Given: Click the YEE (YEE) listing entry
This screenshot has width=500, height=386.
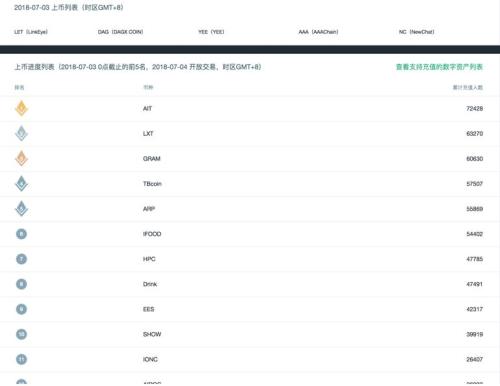Looking at the screenshot, I should [x=211, y=32].
